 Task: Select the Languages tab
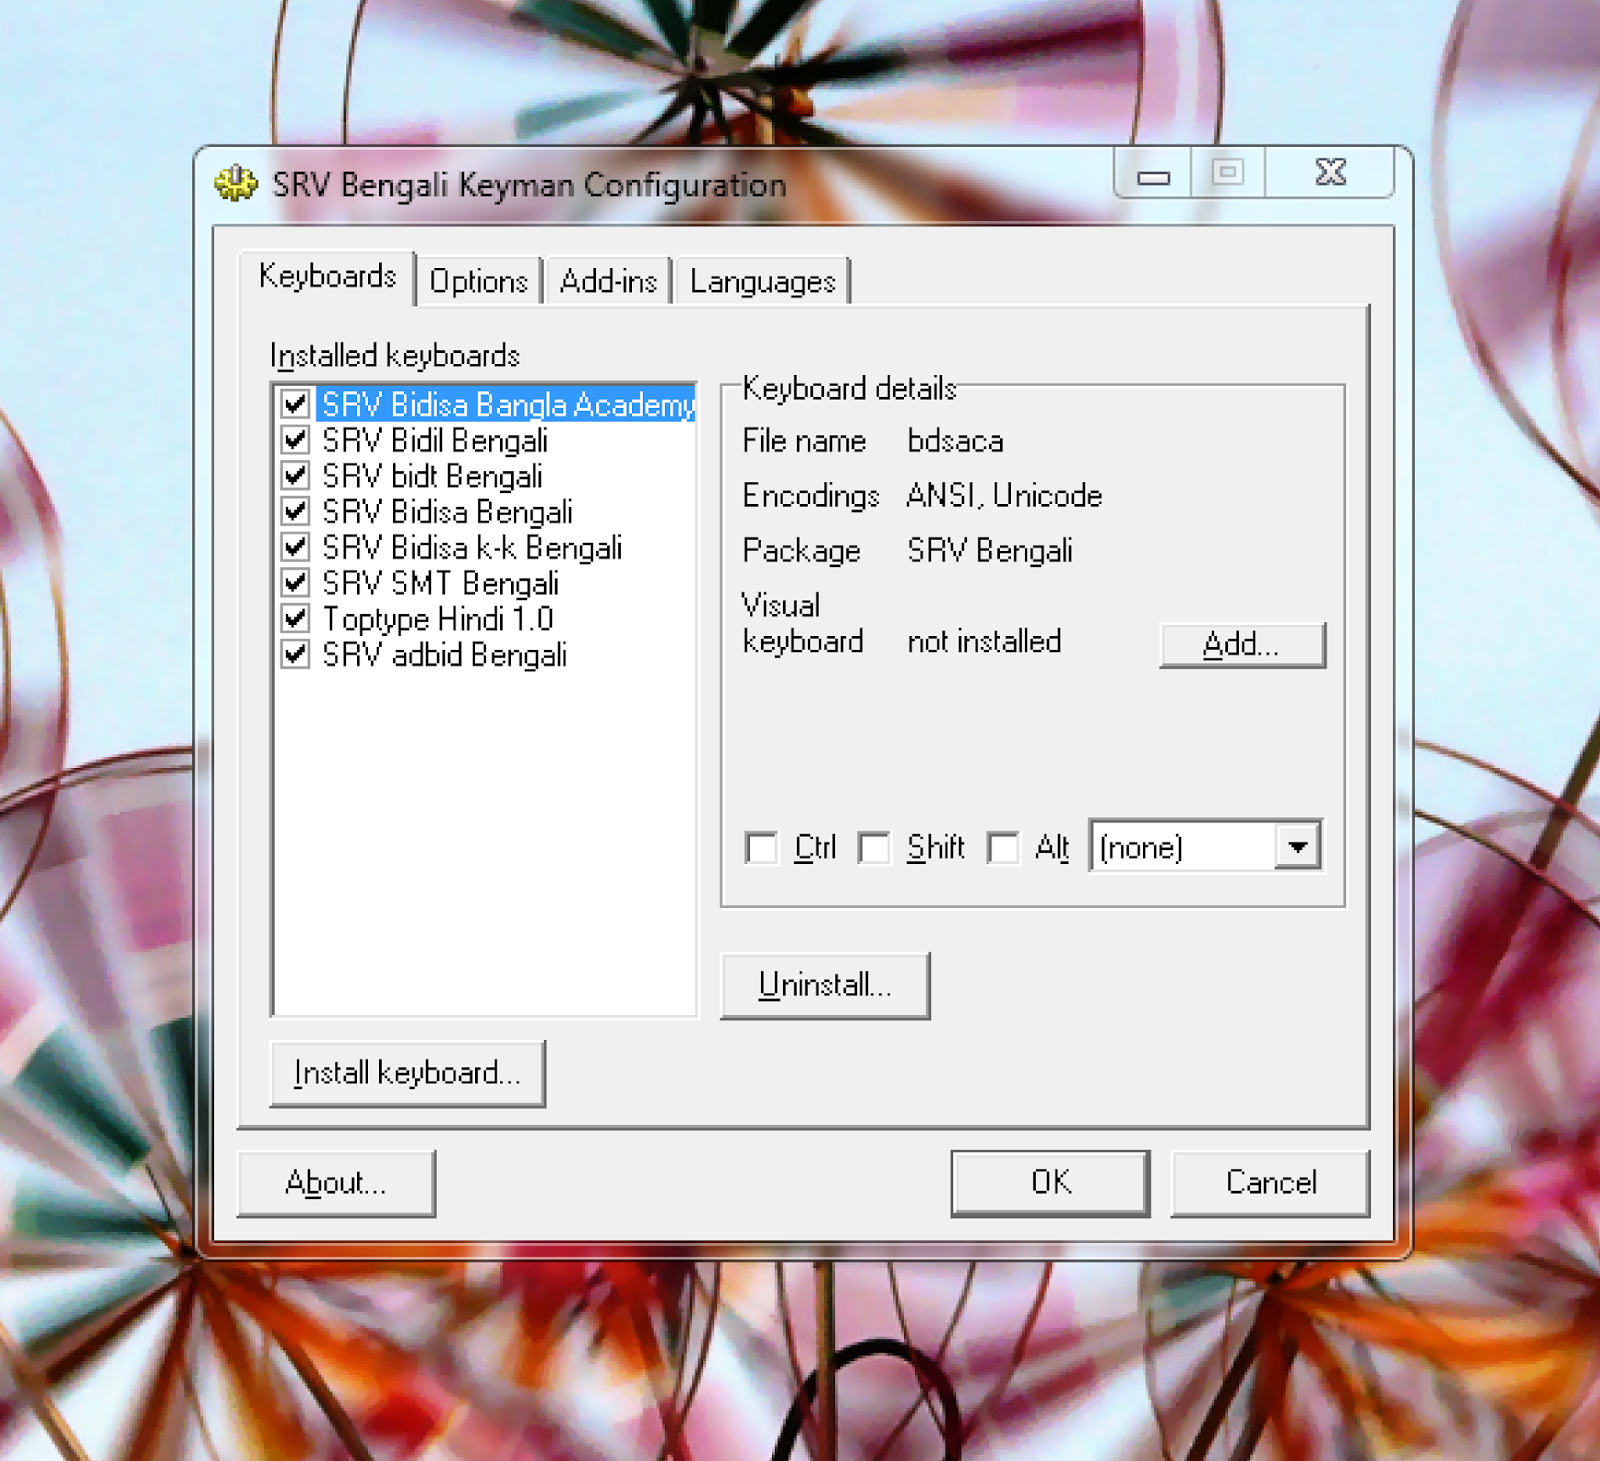(763, 281)
